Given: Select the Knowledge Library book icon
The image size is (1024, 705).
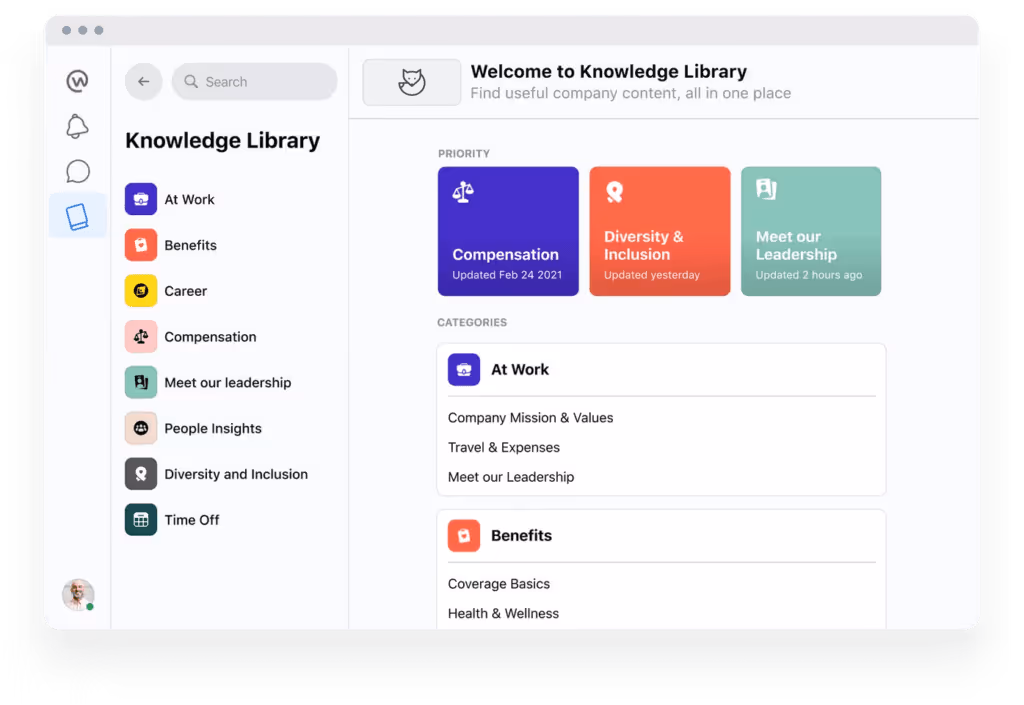Looking at the screenshot, I should pos(77,214).
